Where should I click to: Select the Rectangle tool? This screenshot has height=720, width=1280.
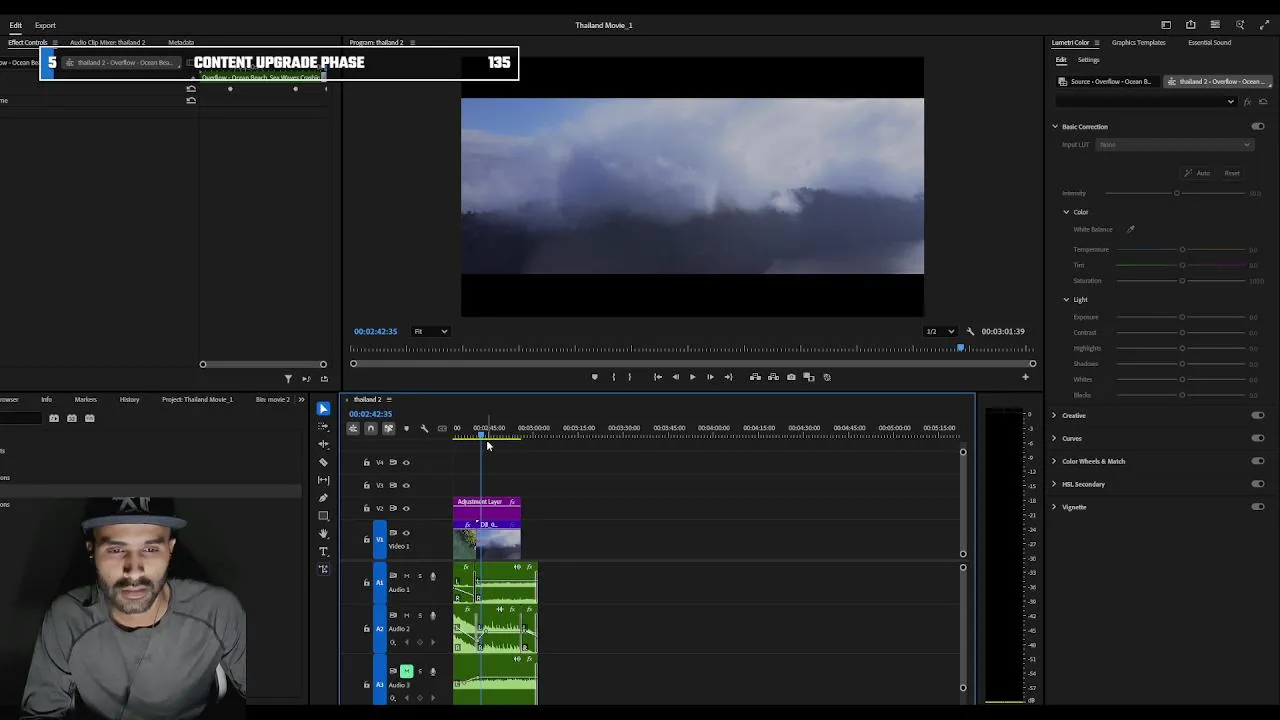[x=323, y=516]
